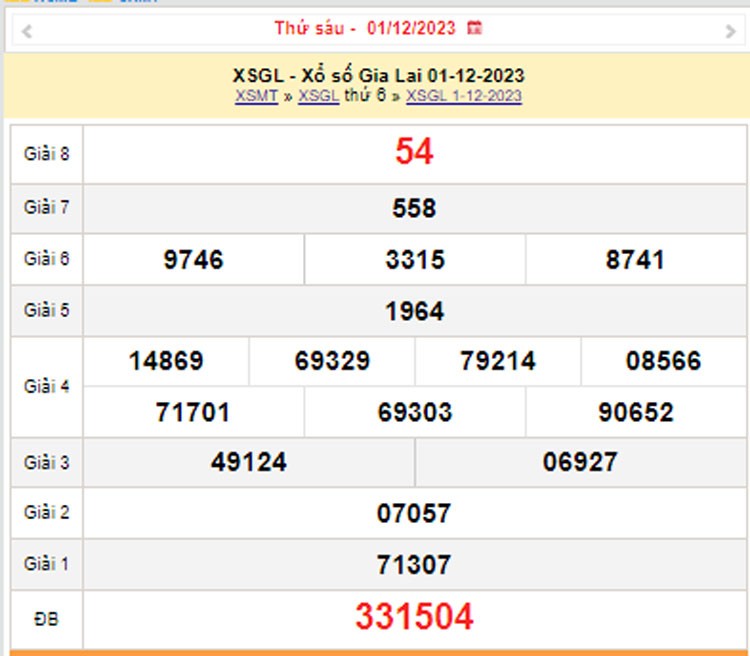Select the special prize number 331504
Viewport: 750px width, 656px height.
[414, 618]
